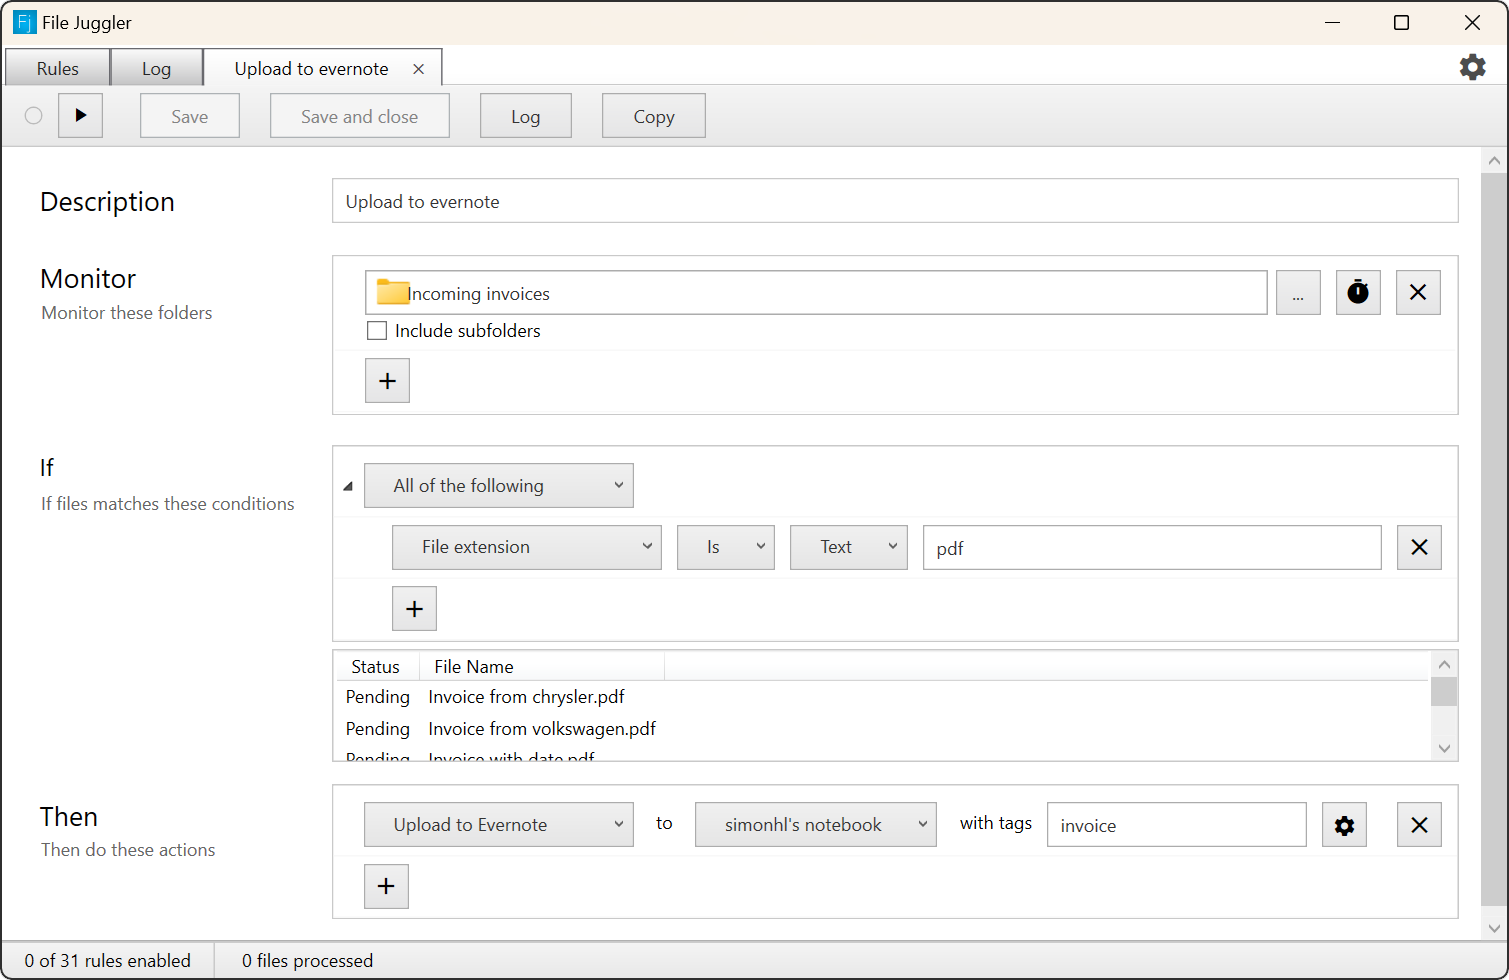The height and width of the screenshot is (980, 1509).
Task: Edit the pdf condition value field
Action: (1152, 548)
